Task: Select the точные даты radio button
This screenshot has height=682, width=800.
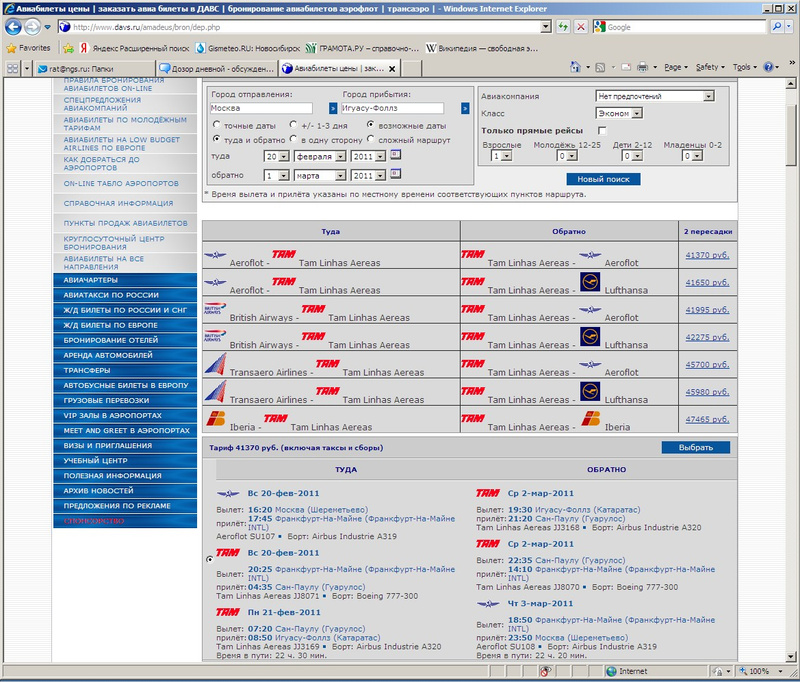Action: point(215,125)
